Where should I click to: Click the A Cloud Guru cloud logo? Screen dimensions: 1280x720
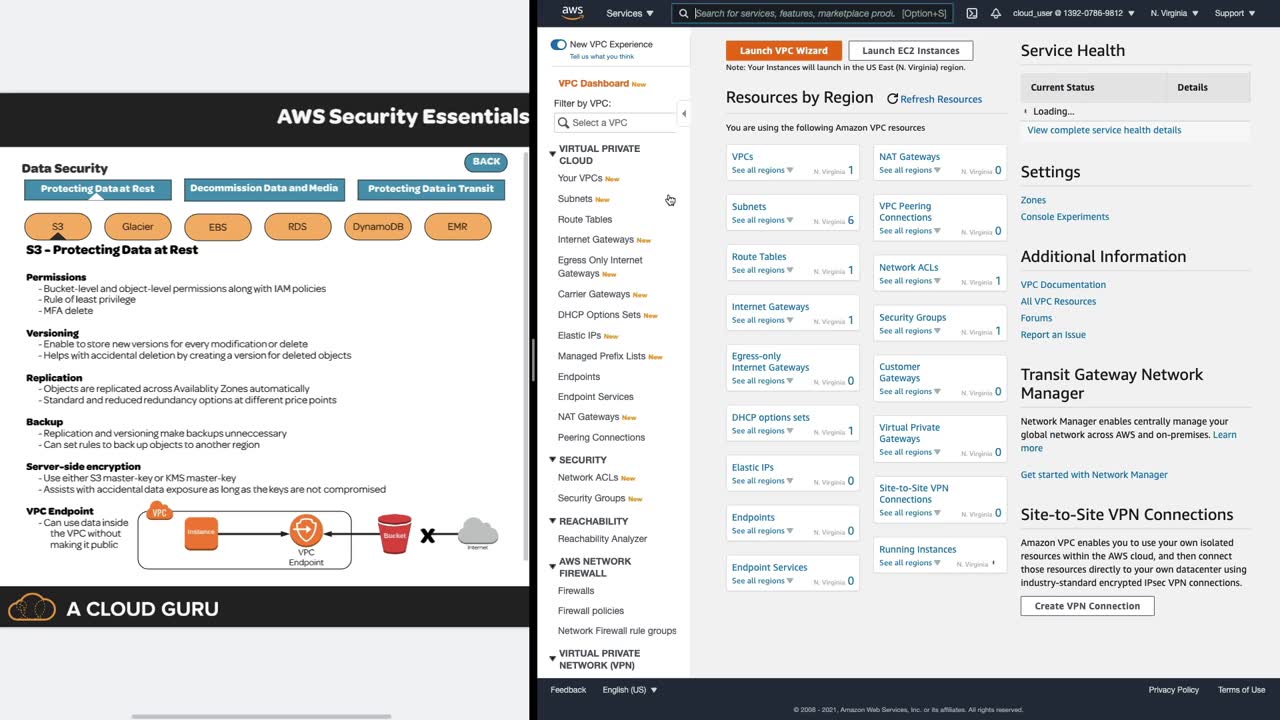32,608
